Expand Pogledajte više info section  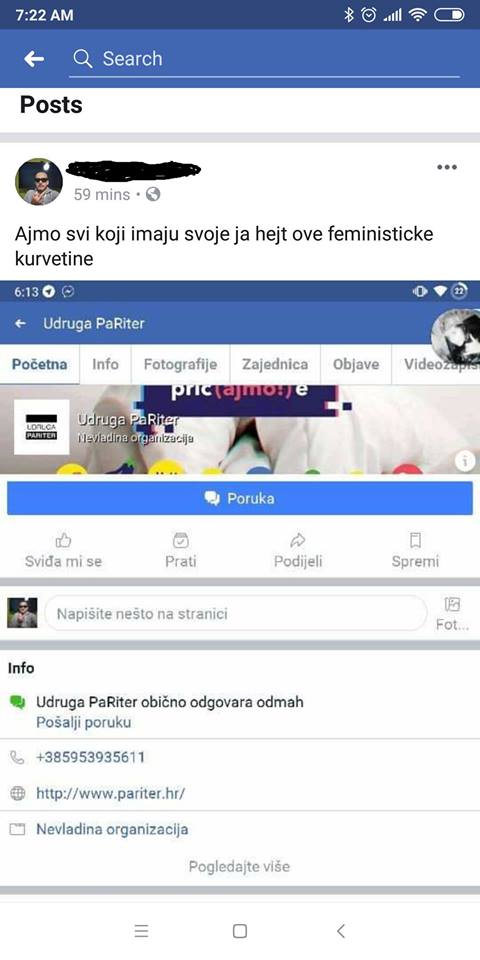click(239, 866)
